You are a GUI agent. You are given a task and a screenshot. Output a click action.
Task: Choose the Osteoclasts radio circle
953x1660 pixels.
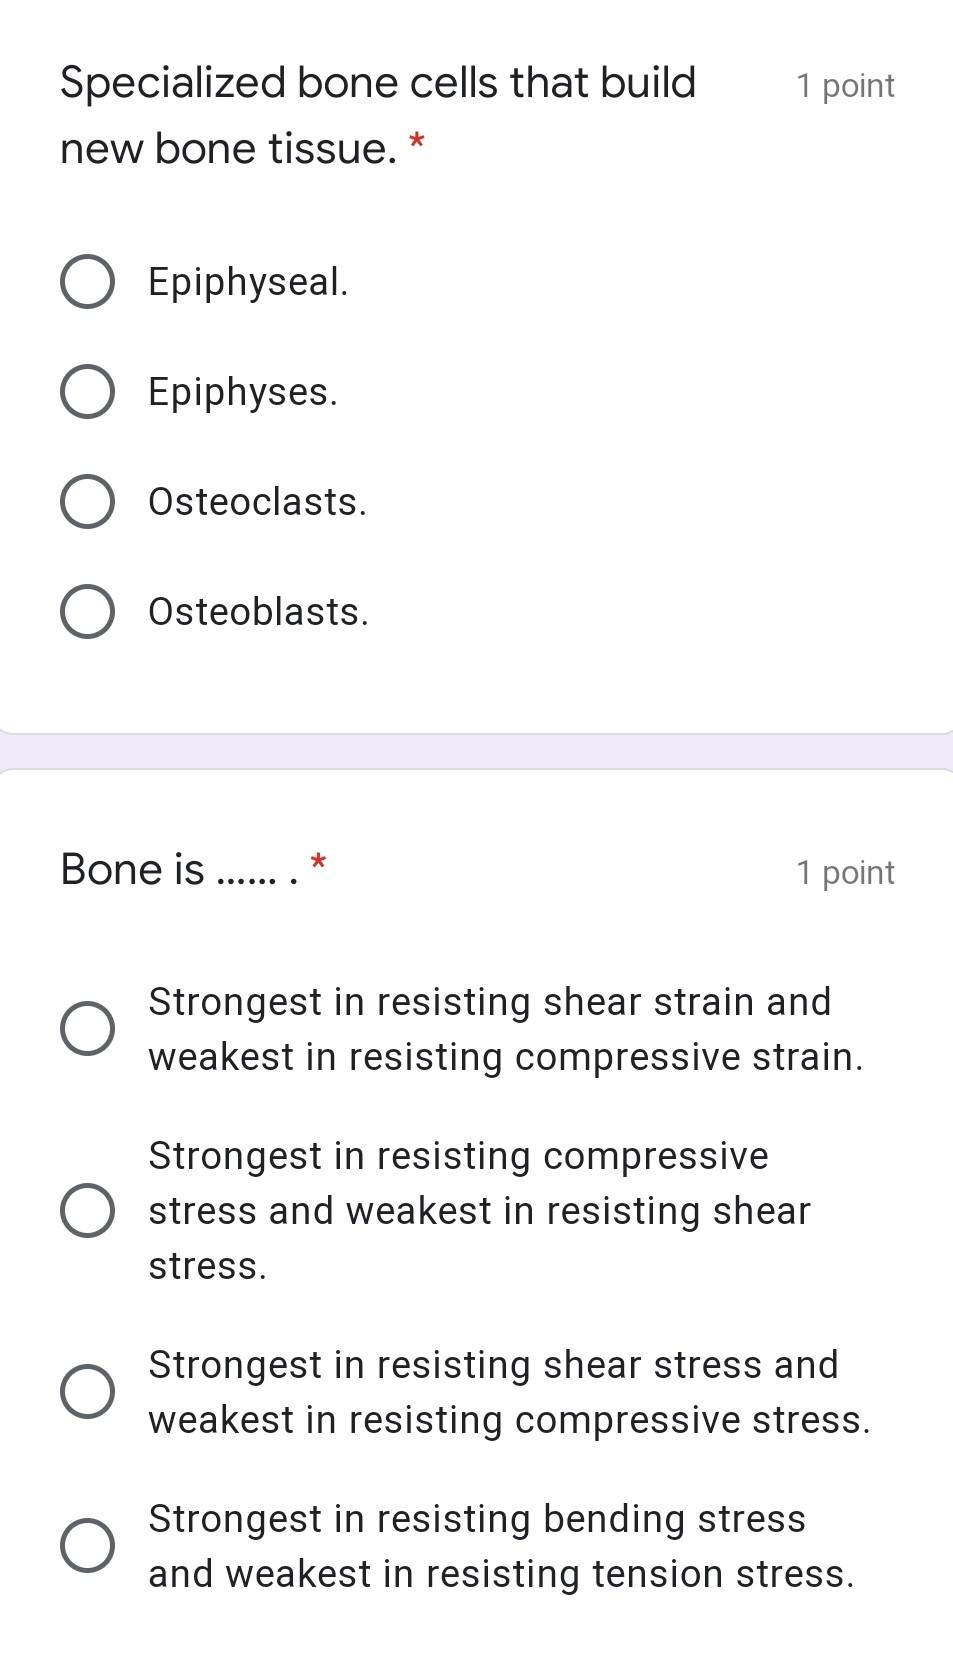pos(87,502)
